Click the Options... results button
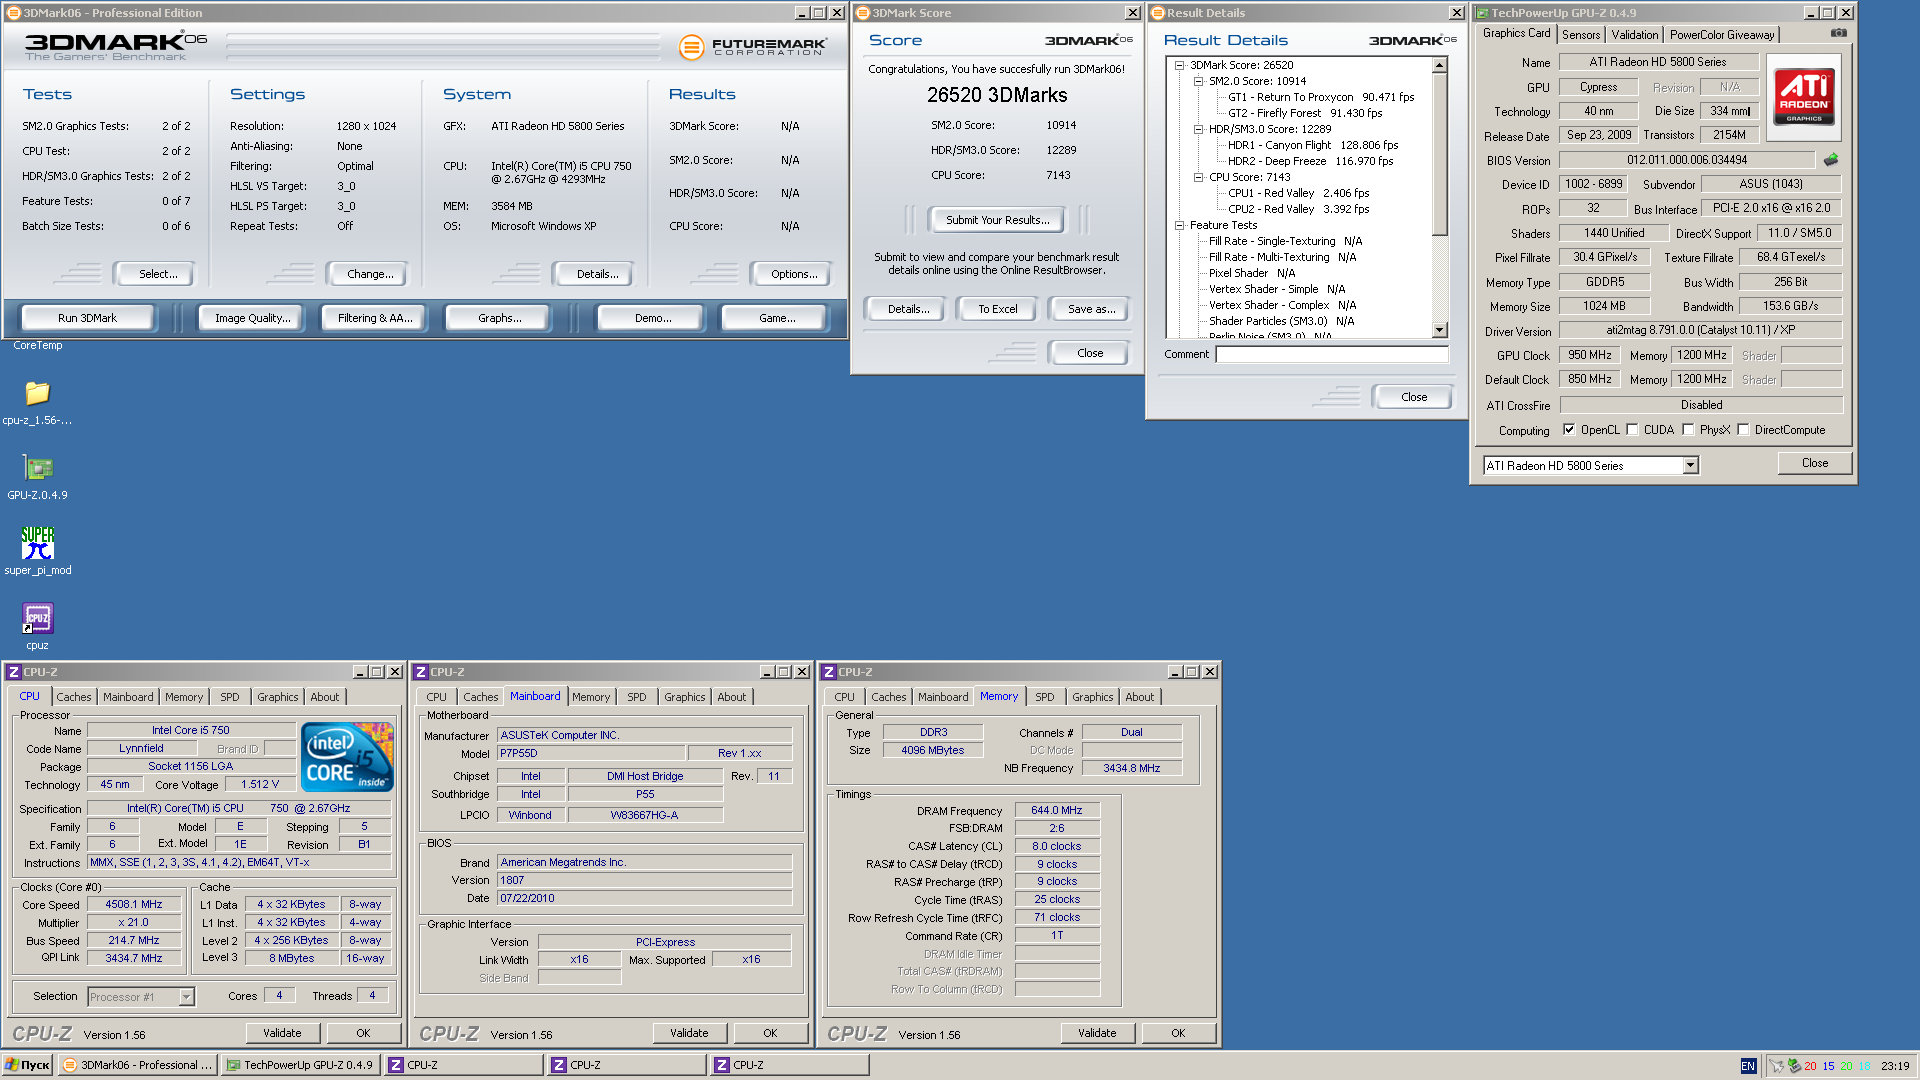The height and width of the screenshot is (1080, 1920). click(x=794, y=274)
